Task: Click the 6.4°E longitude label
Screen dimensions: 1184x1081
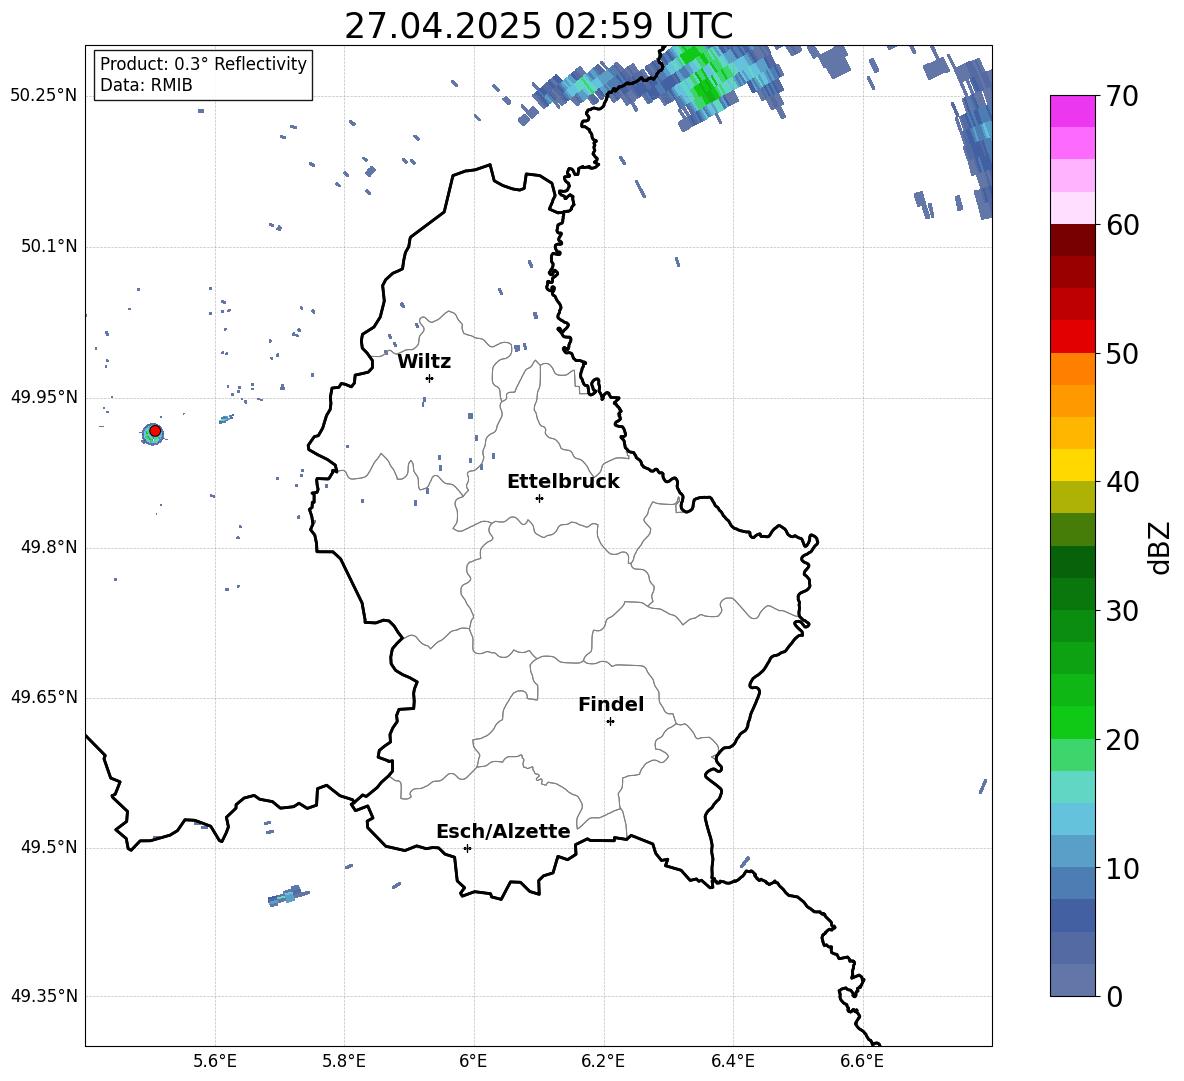Action: point(732,1061)
